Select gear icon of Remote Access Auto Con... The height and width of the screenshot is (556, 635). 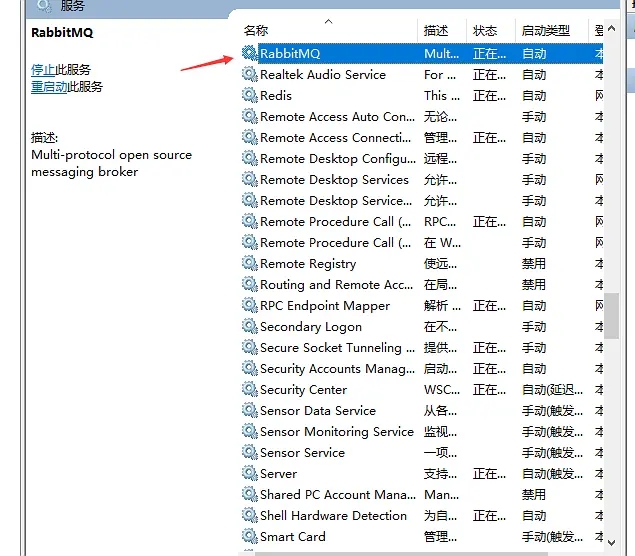(249, 117)
